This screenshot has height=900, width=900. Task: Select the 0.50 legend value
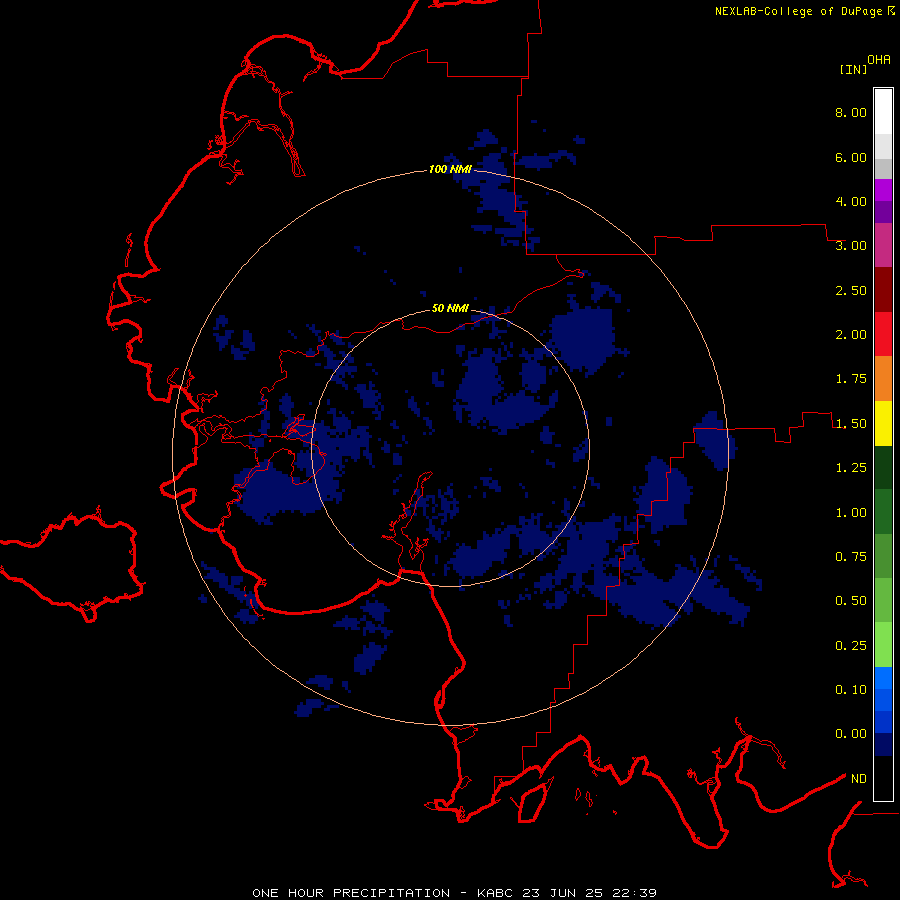click(x=851, y=601)
